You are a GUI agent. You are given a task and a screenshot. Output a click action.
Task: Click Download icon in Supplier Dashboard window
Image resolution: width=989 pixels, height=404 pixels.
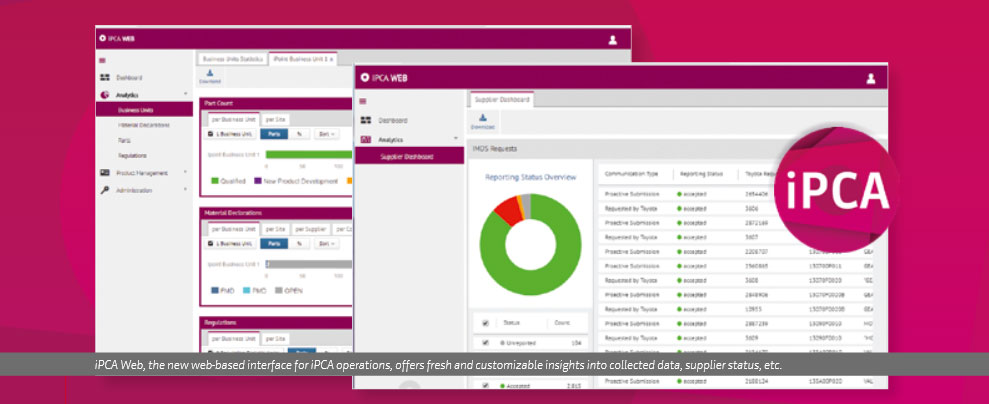[483, 121]
